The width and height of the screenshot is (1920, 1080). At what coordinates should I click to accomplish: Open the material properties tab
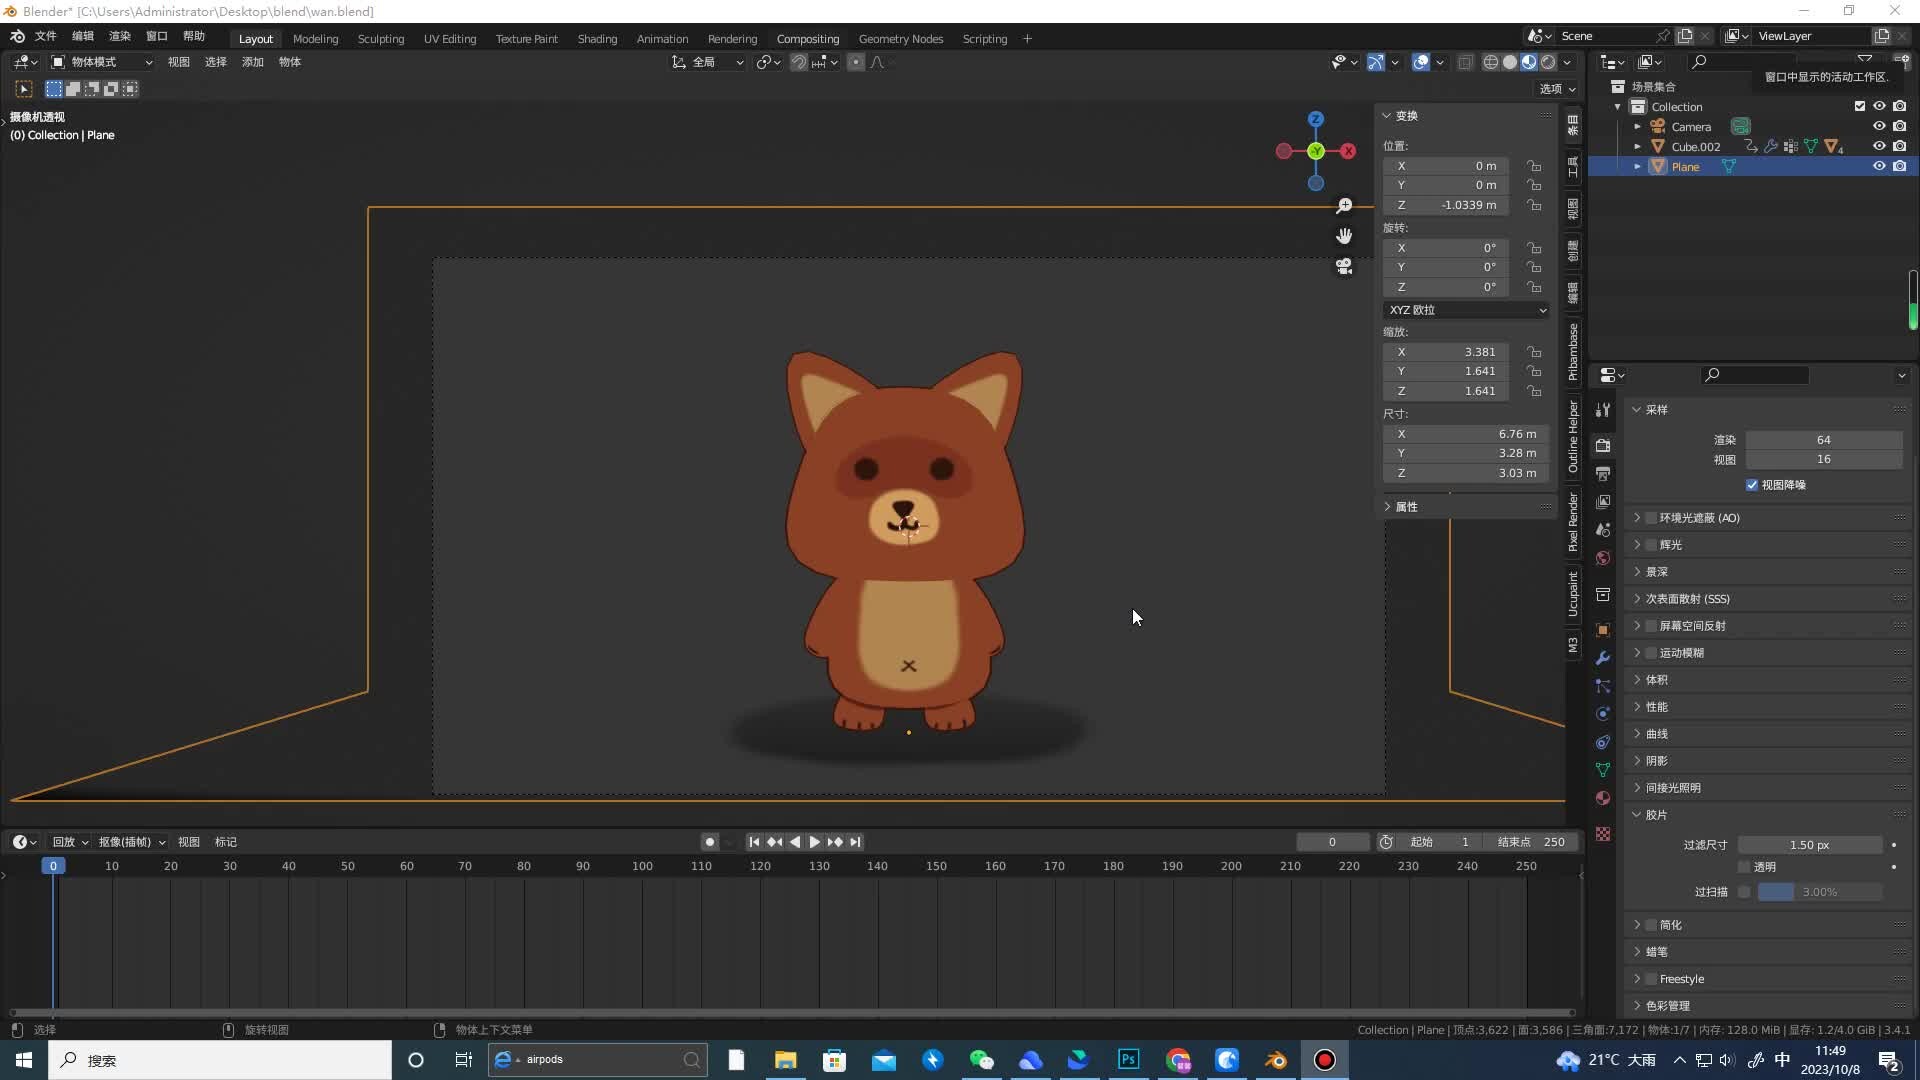1603,798
